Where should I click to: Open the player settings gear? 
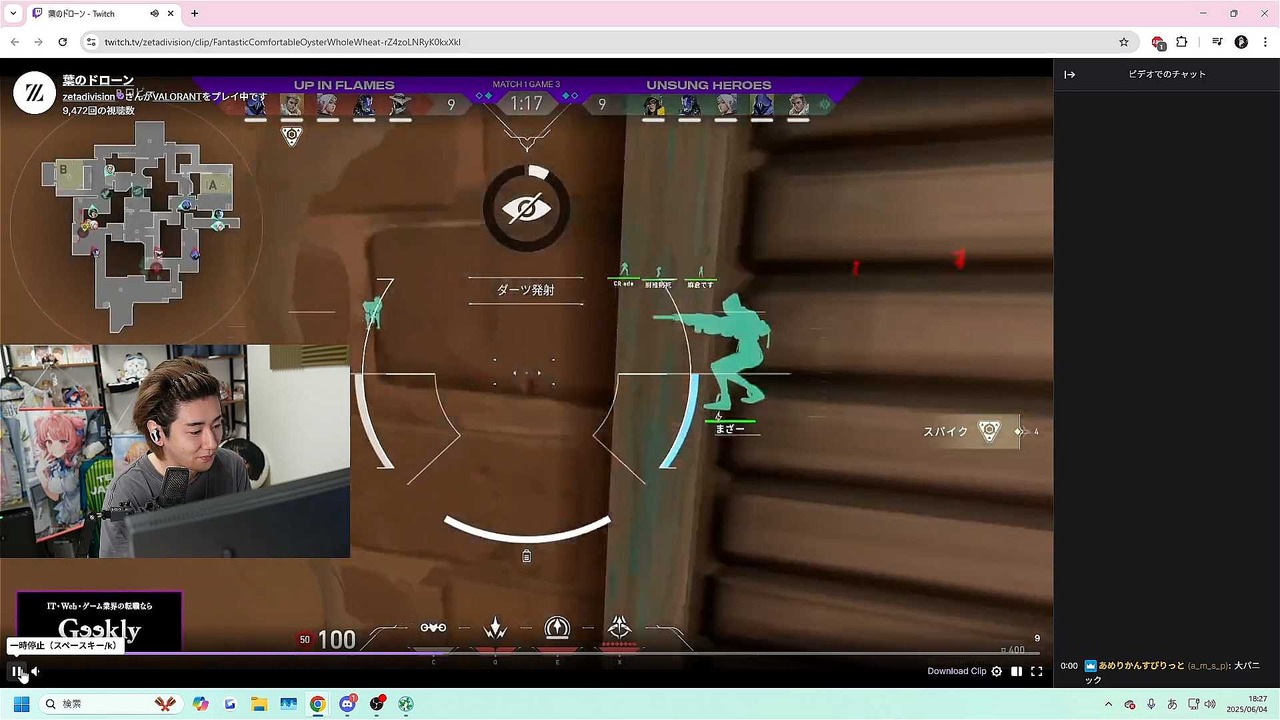(x=996, y=672)
